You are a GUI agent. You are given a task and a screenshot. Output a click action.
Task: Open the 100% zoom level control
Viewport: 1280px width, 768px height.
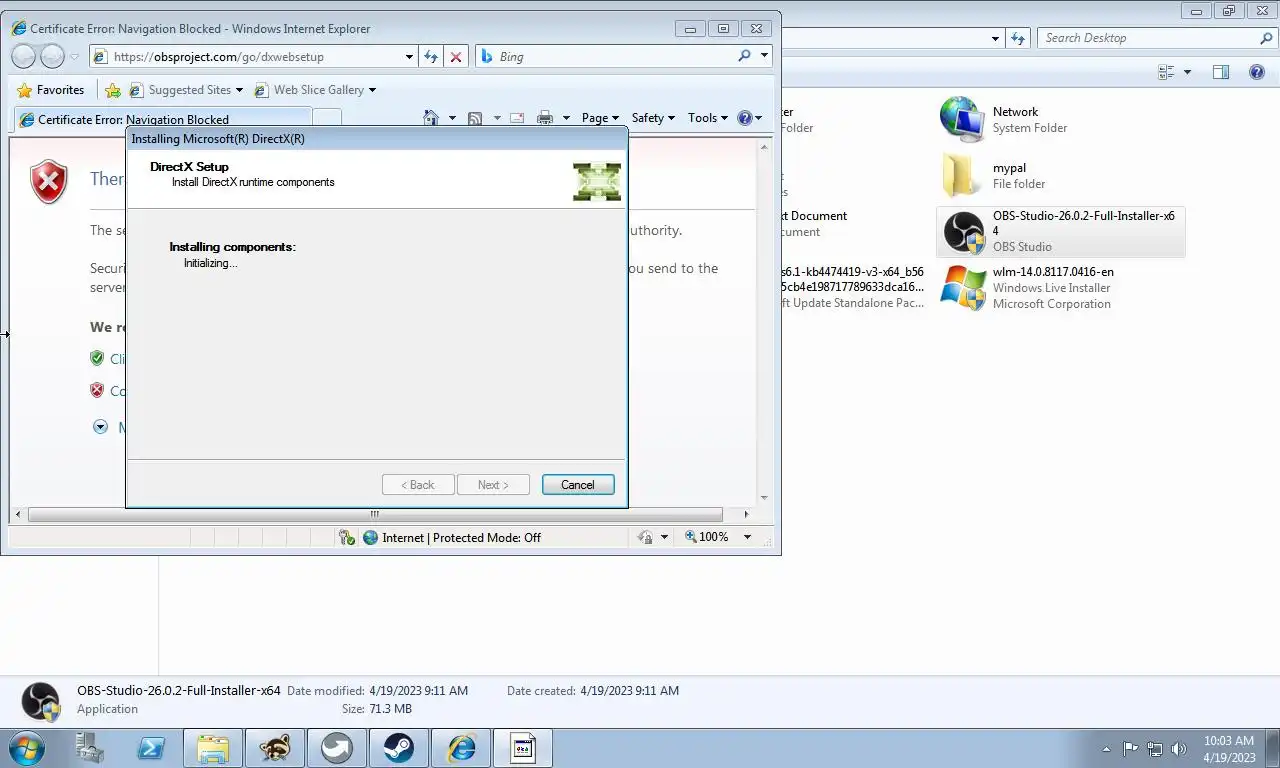click(x=707, y=537)
